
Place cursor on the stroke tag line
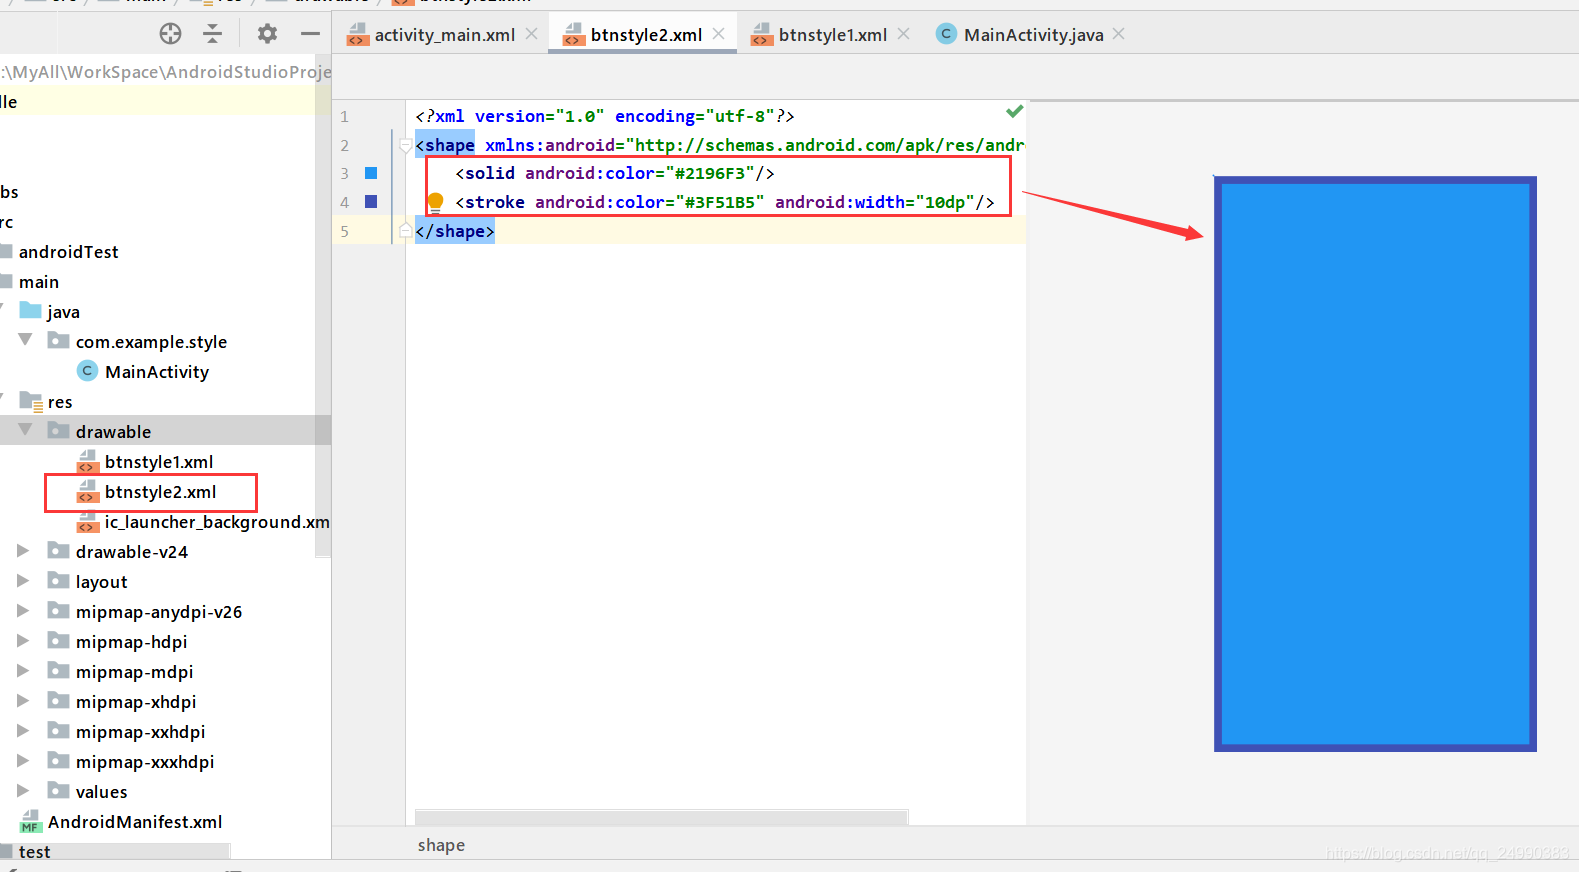[725, 202]
